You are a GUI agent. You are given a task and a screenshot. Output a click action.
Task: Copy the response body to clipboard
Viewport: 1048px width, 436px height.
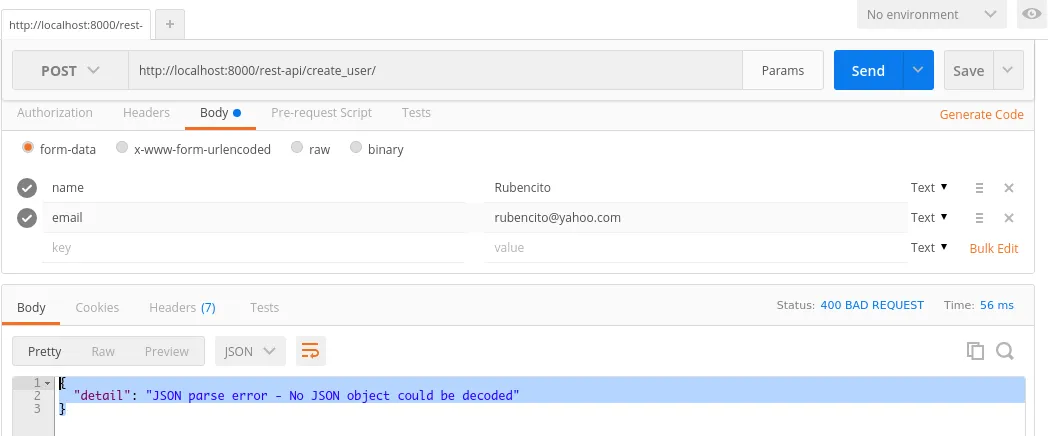975,351
